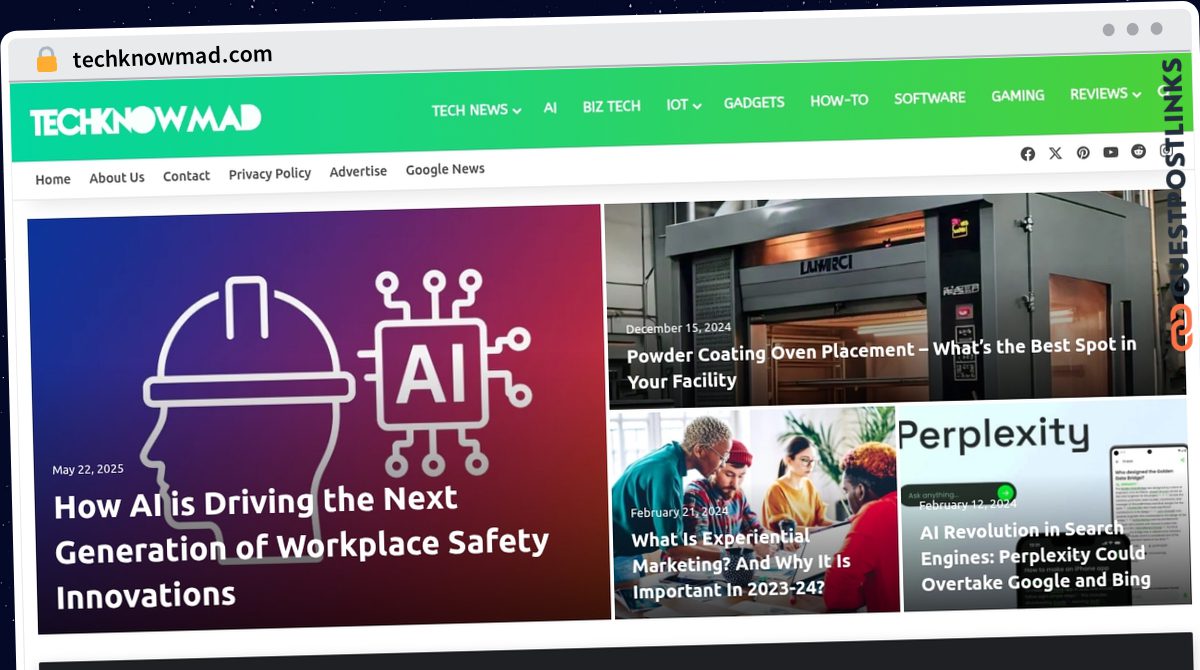Open the Google News link
The image size is (1200, 670).
pyautogui.click(x=445, y=169)
